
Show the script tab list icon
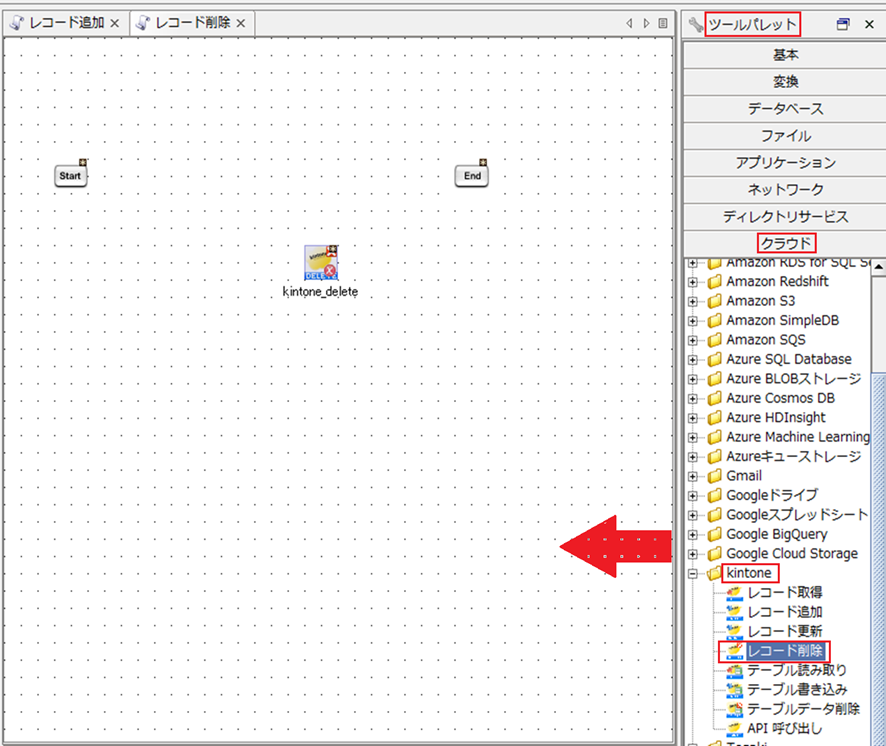click(x=663, y=23)
